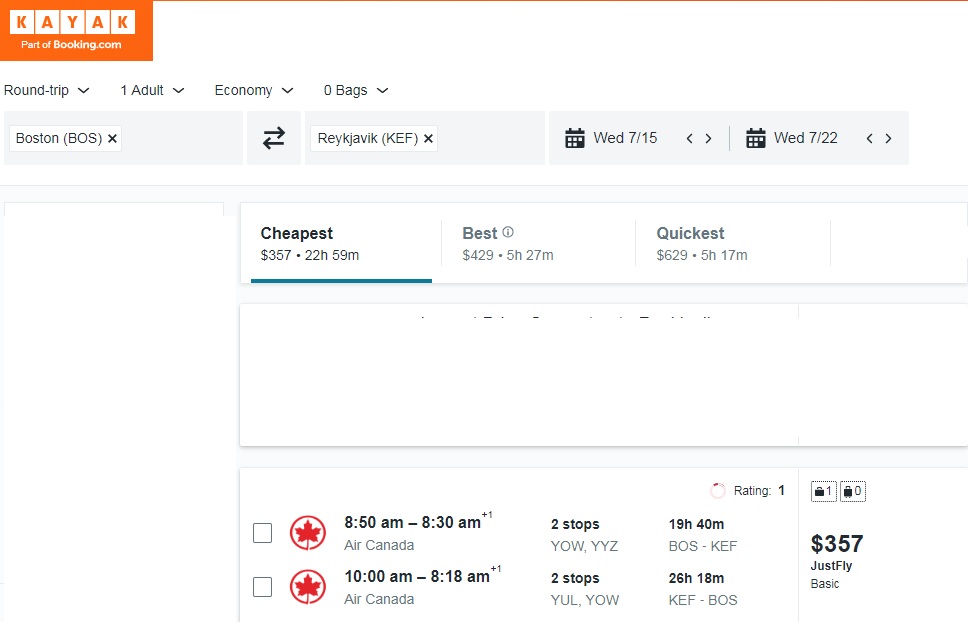Open calendar for return Wed 7/22
This screenshot has height=622, width=968.
click(756, 138)
